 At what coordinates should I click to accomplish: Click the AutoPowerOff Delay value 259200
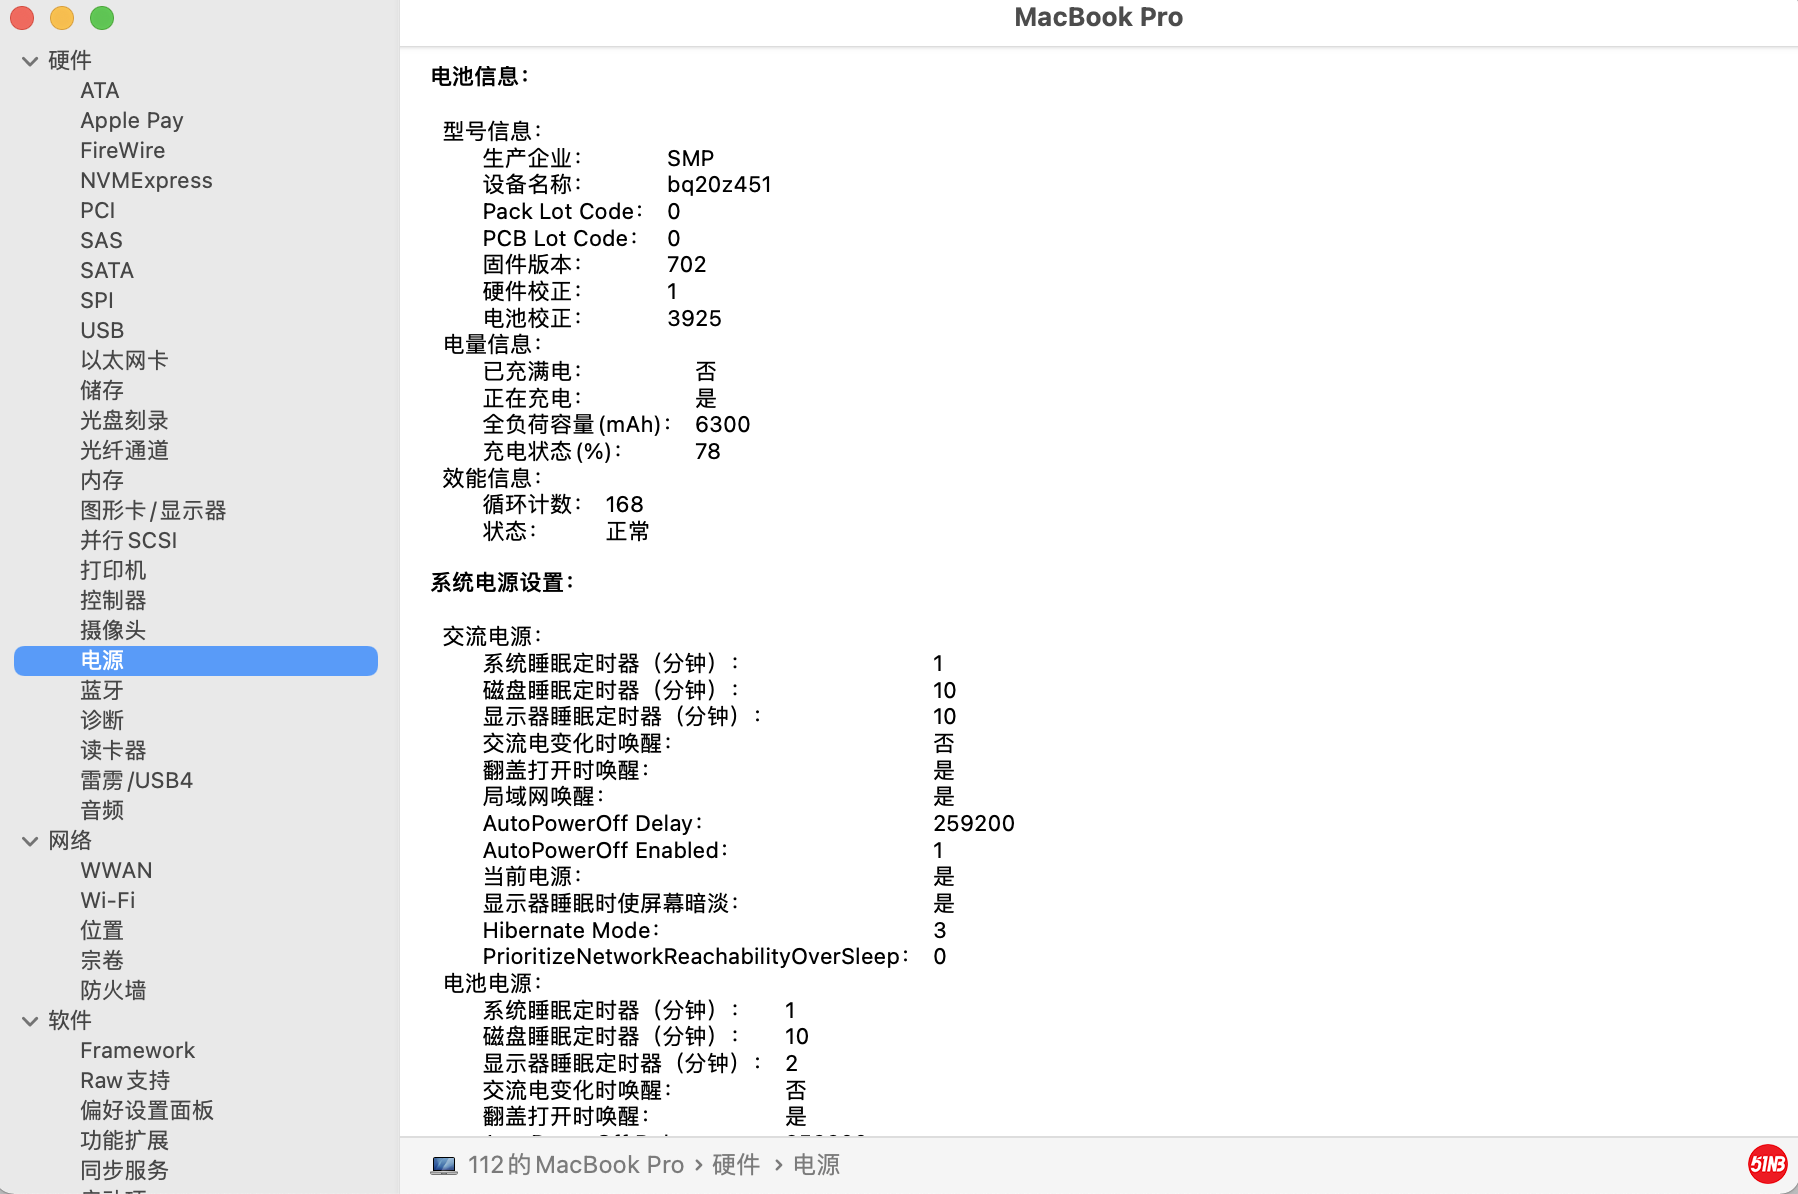pyautogui.click(x=974, y=824)
